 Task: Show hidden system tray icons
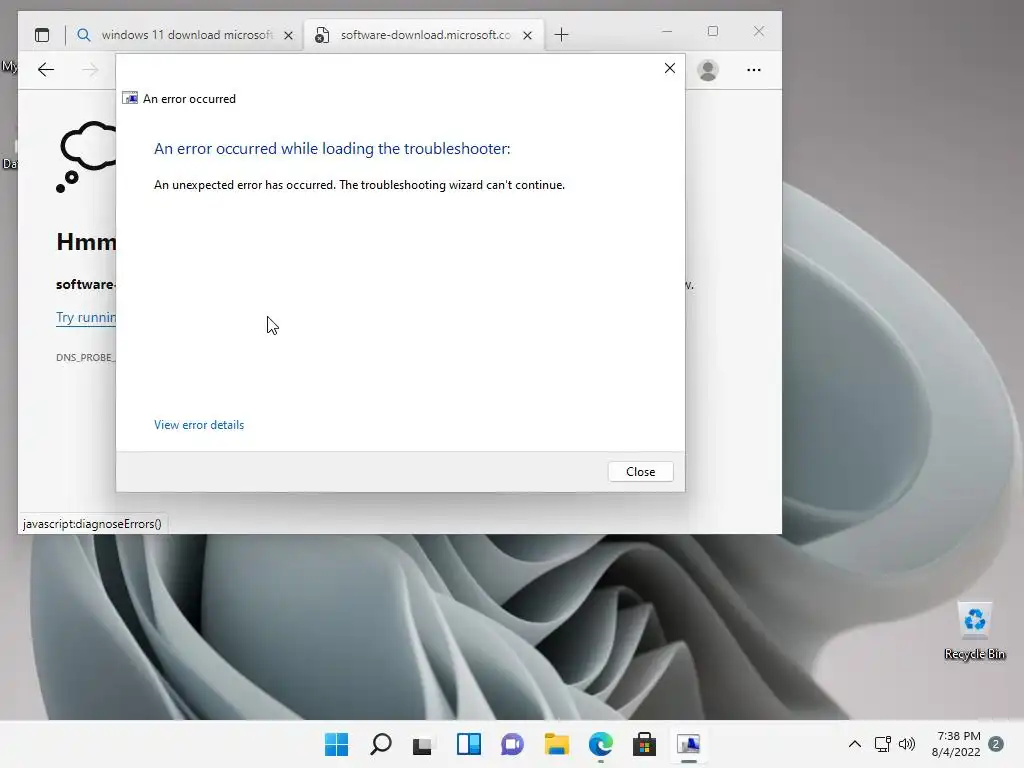click(x=854, y=744)
